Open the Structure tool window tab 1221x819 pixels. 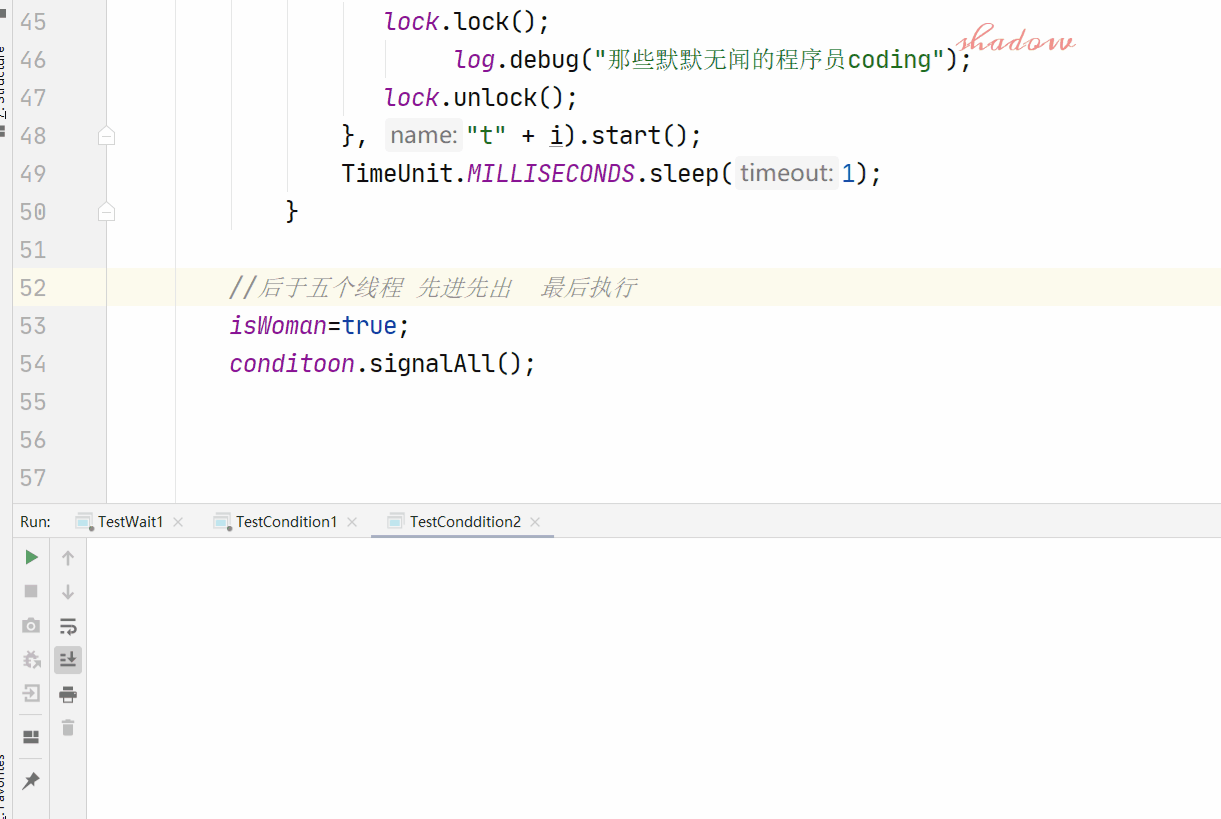4,85
